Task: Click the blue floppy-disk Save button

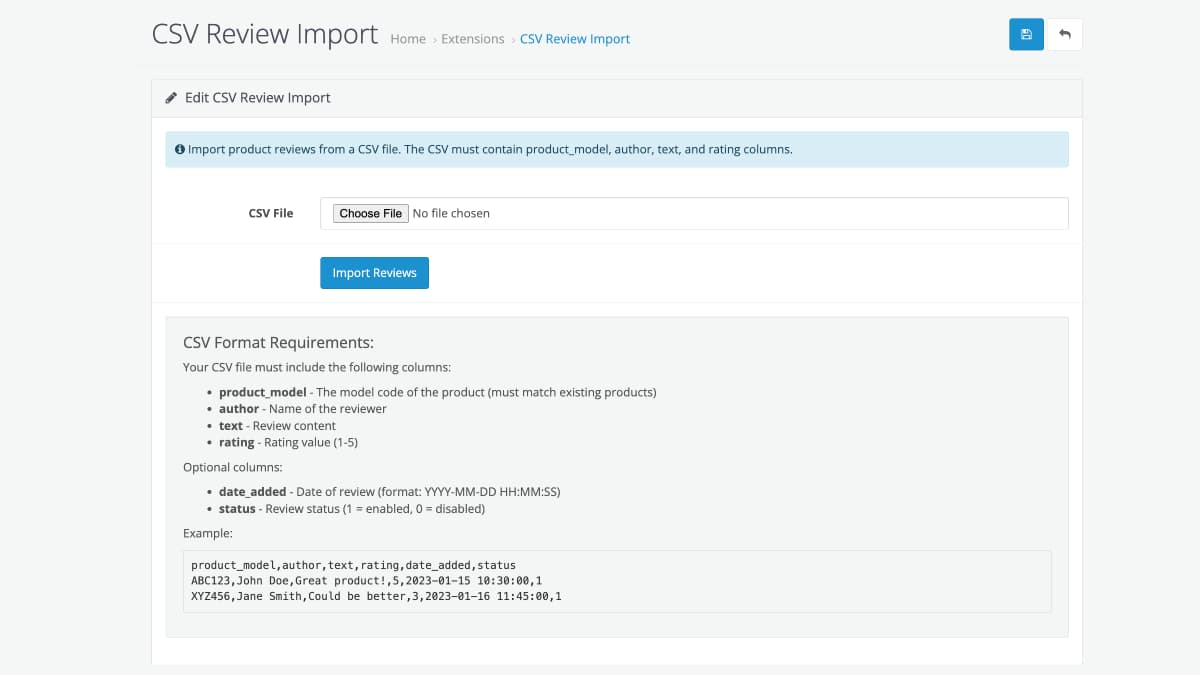Action: 1026,34
